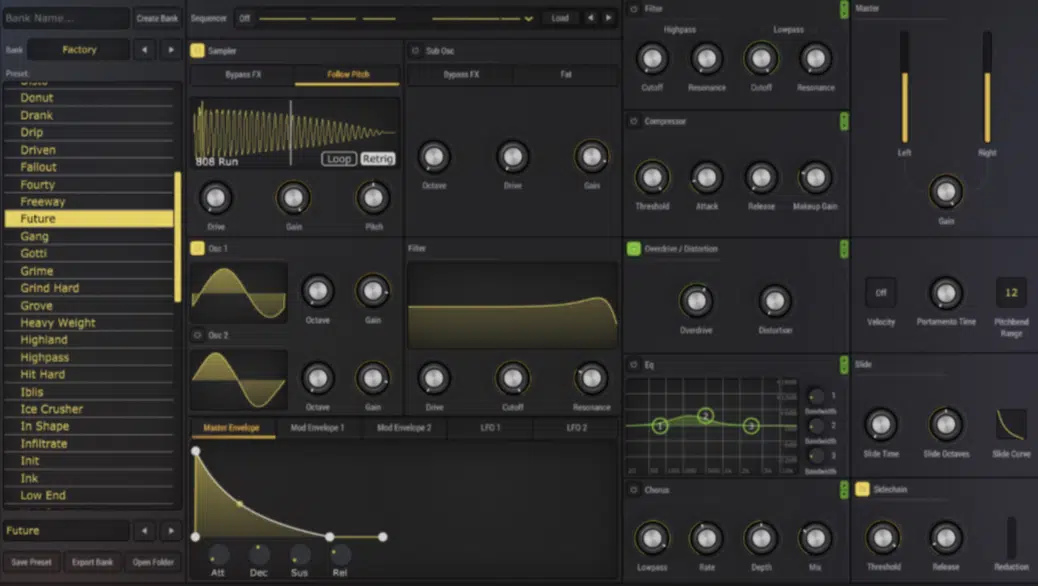Open the Sequencer pattern dropdown arrow

click(528, 19)
